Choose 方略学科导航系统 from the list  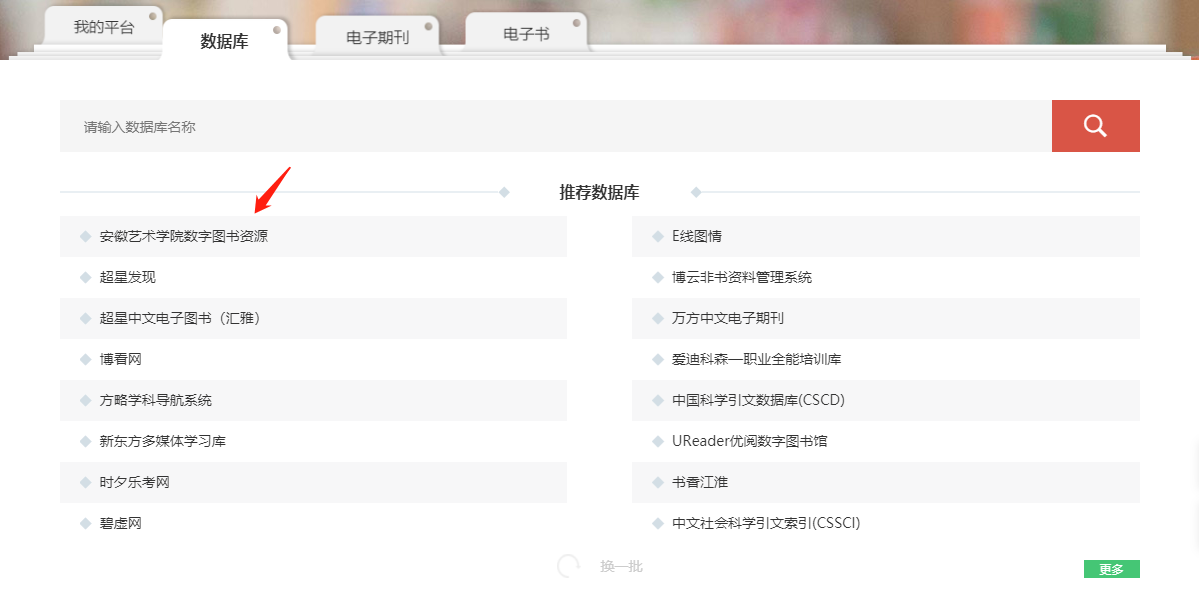155,400
